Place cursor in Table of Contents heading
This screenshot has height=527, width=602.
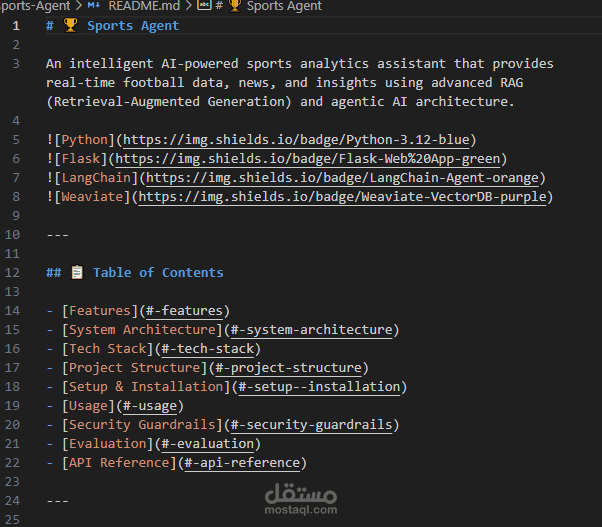[x=158, y=273]
